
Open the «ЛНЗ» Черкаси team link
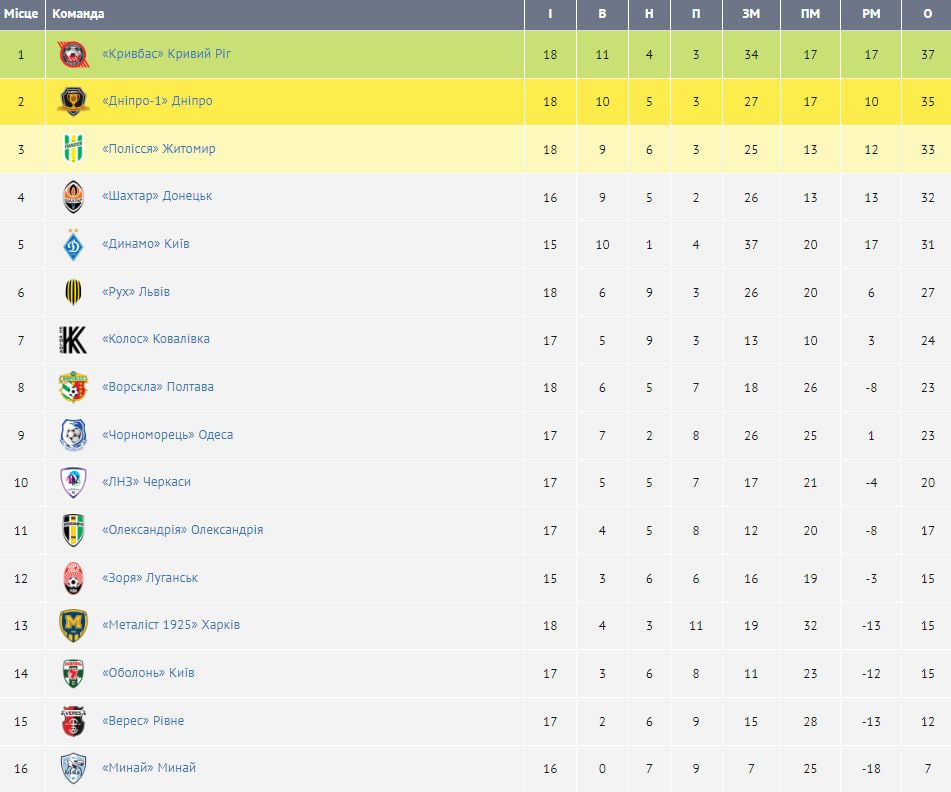point(146,482)
